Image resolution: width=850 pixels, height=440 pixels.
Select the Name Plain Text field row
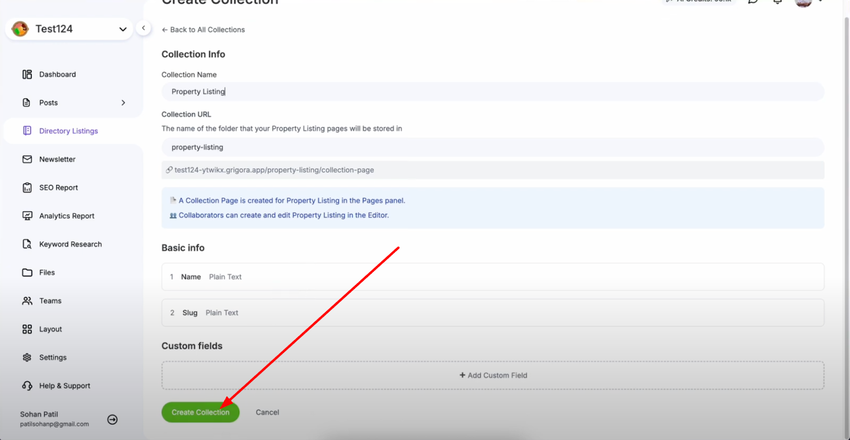(x=493, y=277)
